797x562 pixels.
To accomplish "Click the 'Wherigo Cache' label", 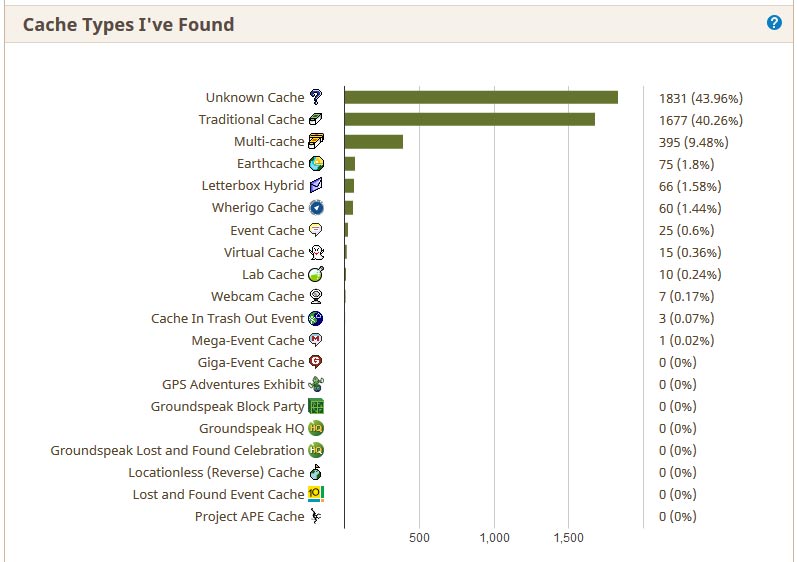I will (x=258, y=208).
